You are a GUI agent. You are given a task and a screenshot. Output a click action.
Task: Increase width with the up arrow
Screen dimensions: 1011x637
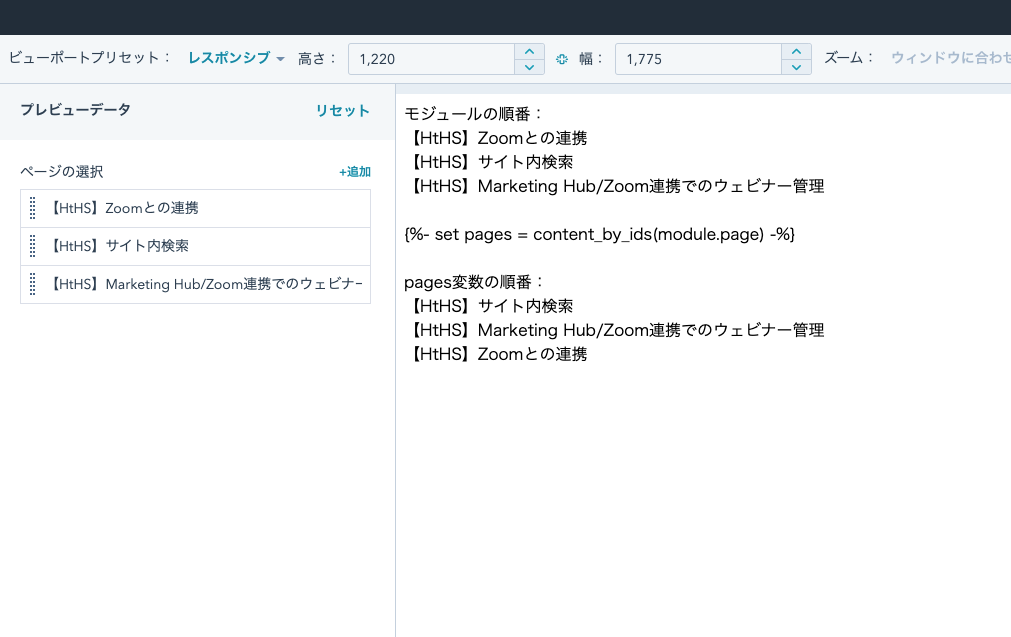click(796, 51)
